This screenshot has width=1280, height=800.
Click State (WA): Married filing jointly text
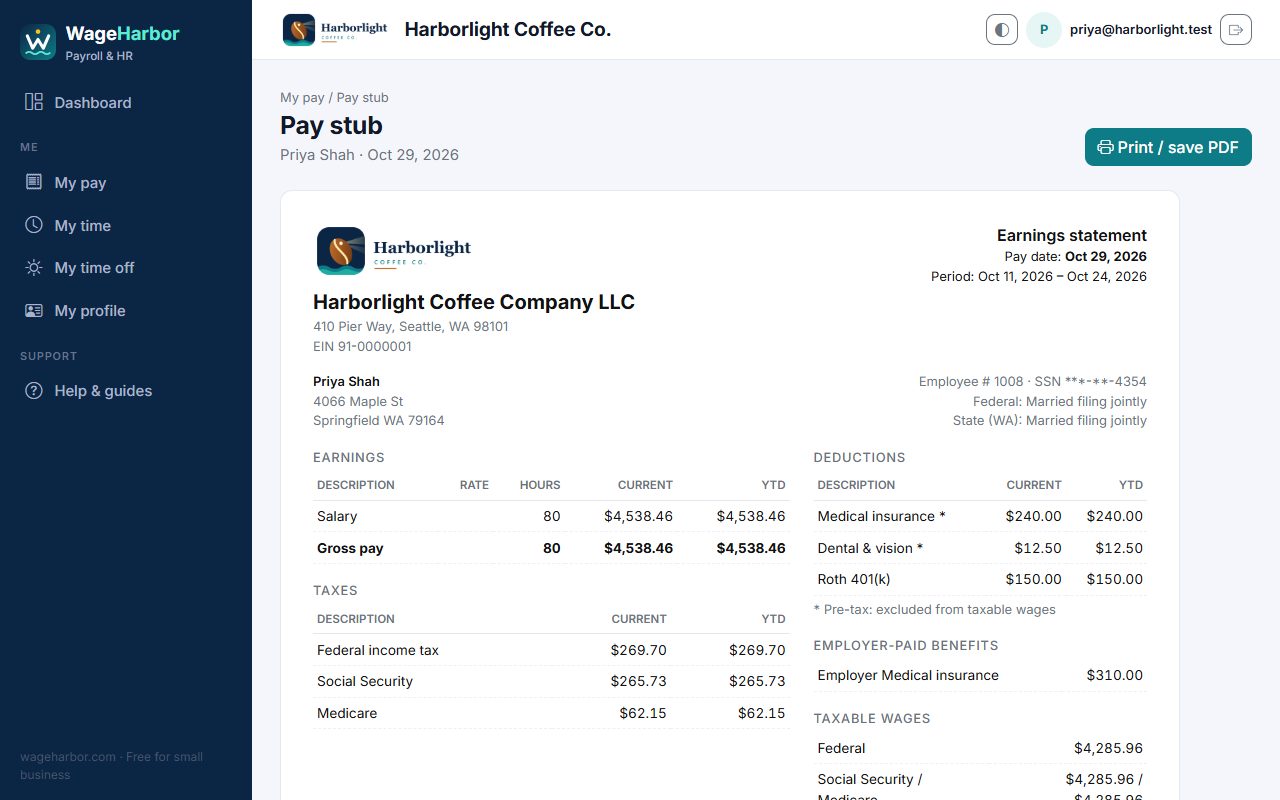tap(1050, 420)
